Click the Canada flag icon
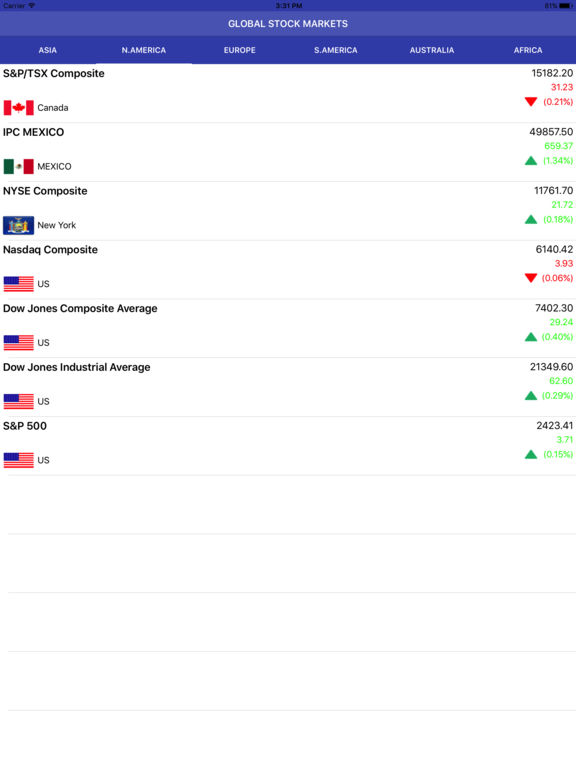The image size is (576, 768). point(19,108)
